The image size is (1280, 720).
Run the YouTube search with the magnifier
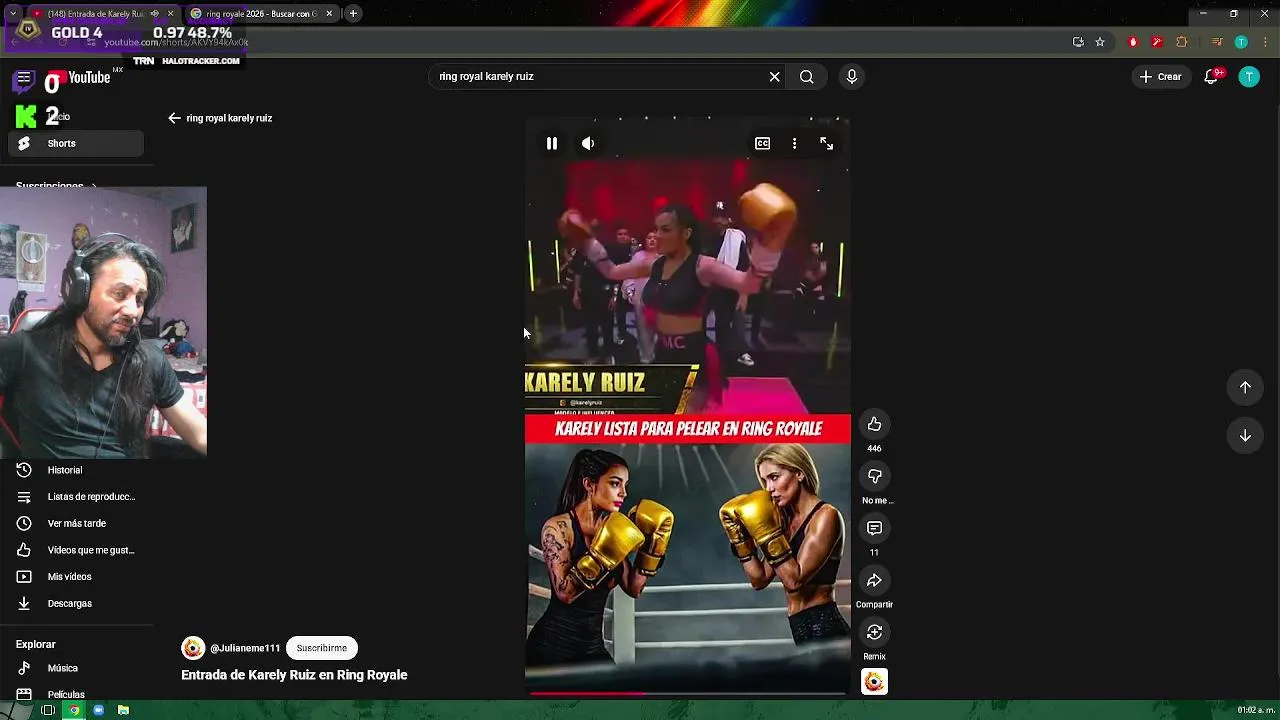807,77
